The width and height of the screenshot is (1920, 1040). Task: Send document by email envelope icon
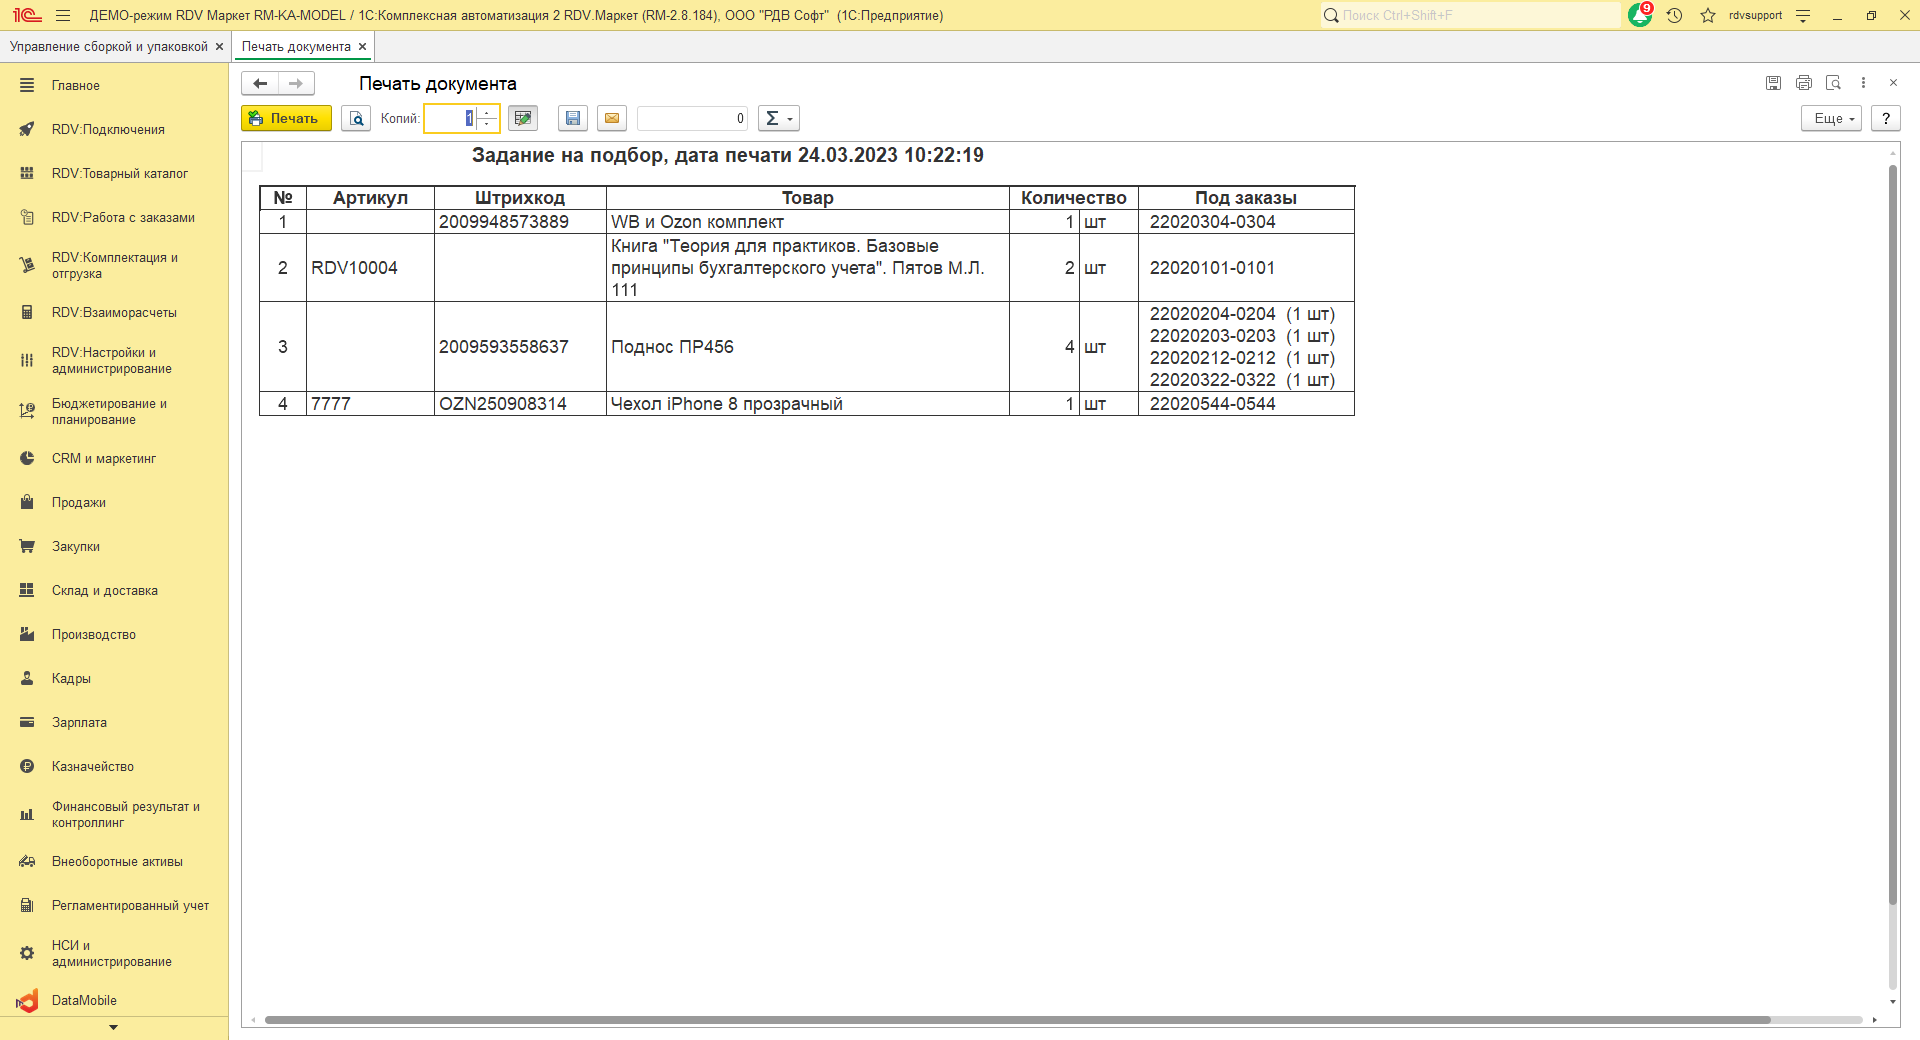(612, 118)
